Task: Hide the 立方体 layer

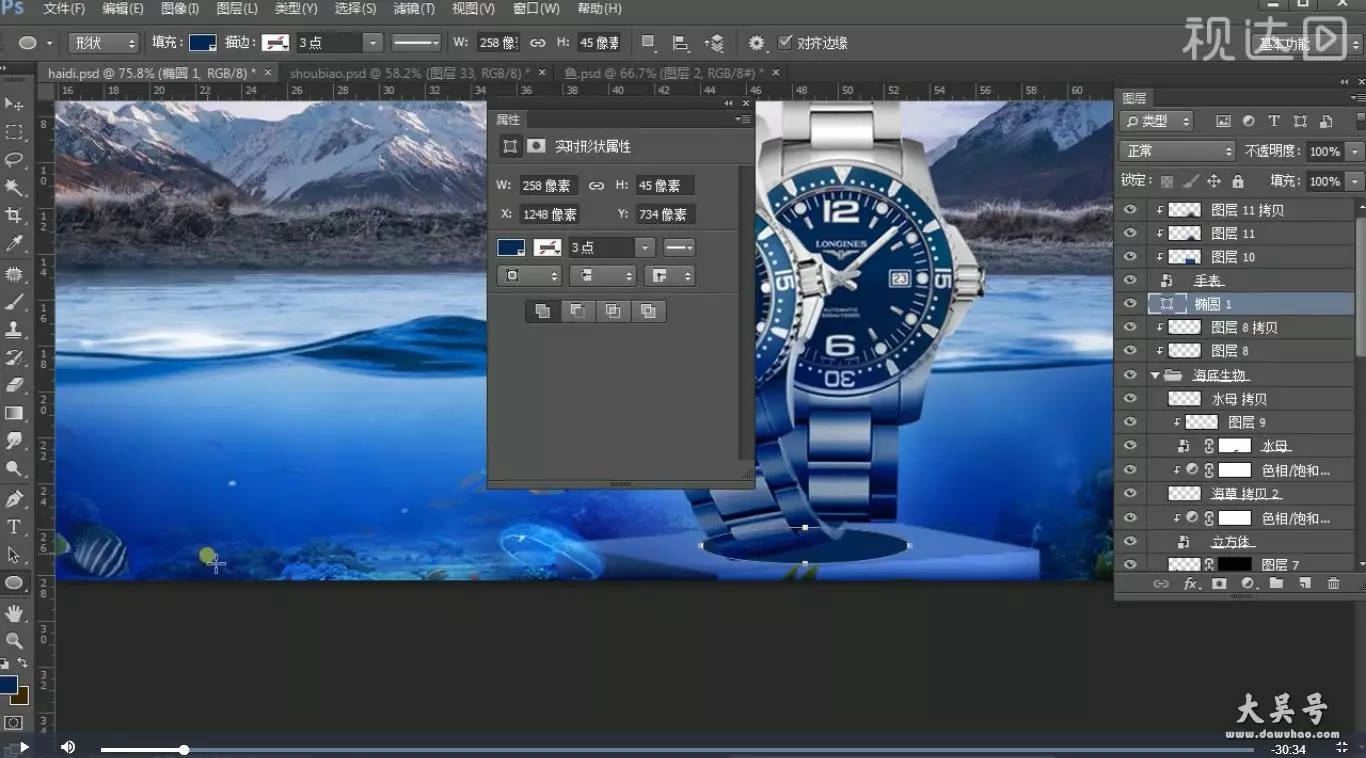Action: click(1130, 541)
